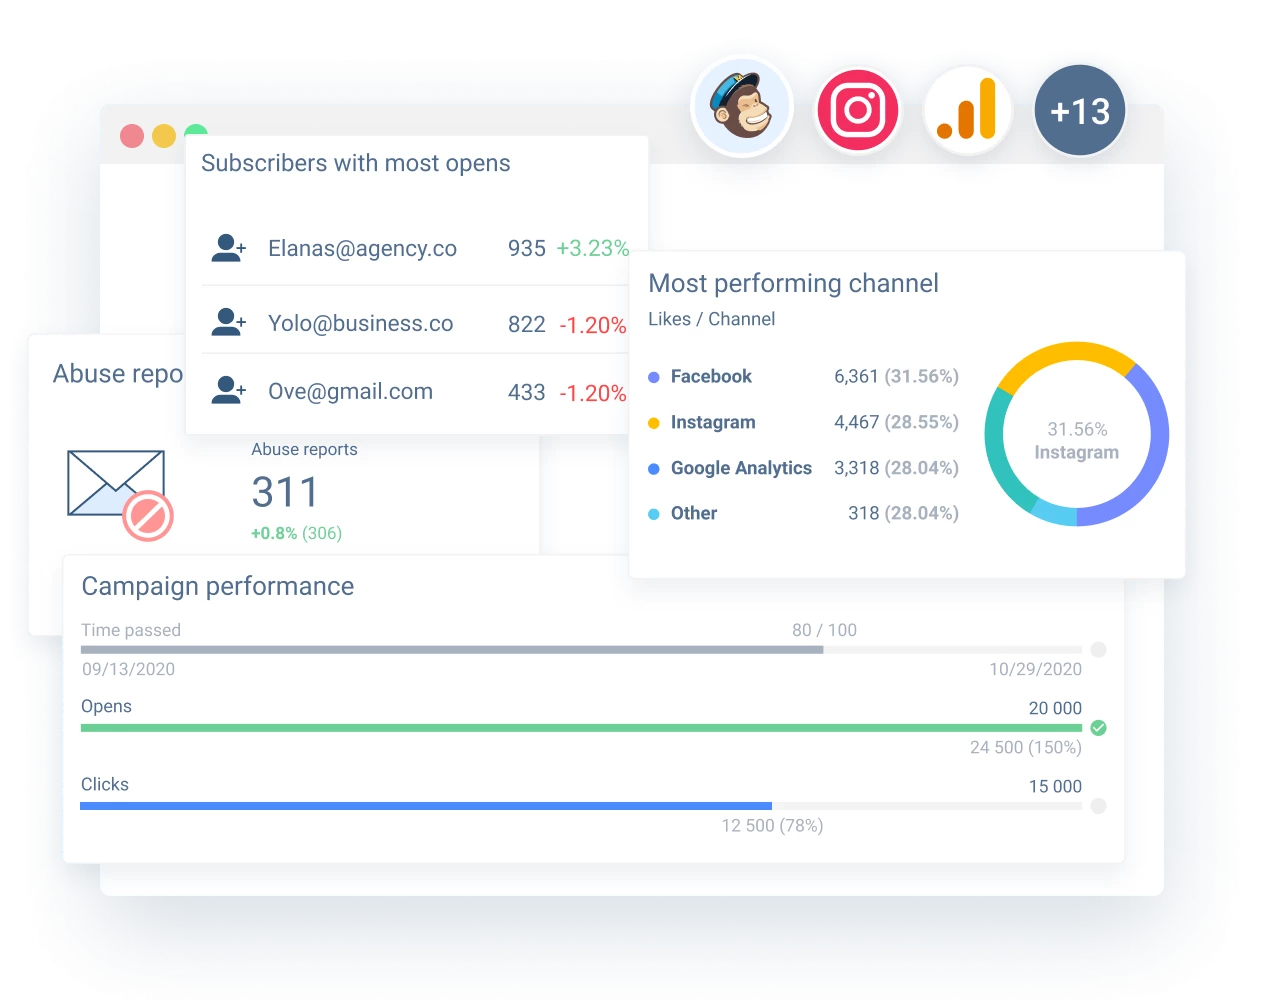Click the Mailchimp monkey integration icon
This screenshot has height=1000, width=1264.
pyautogui.click(x=742, y=107)
